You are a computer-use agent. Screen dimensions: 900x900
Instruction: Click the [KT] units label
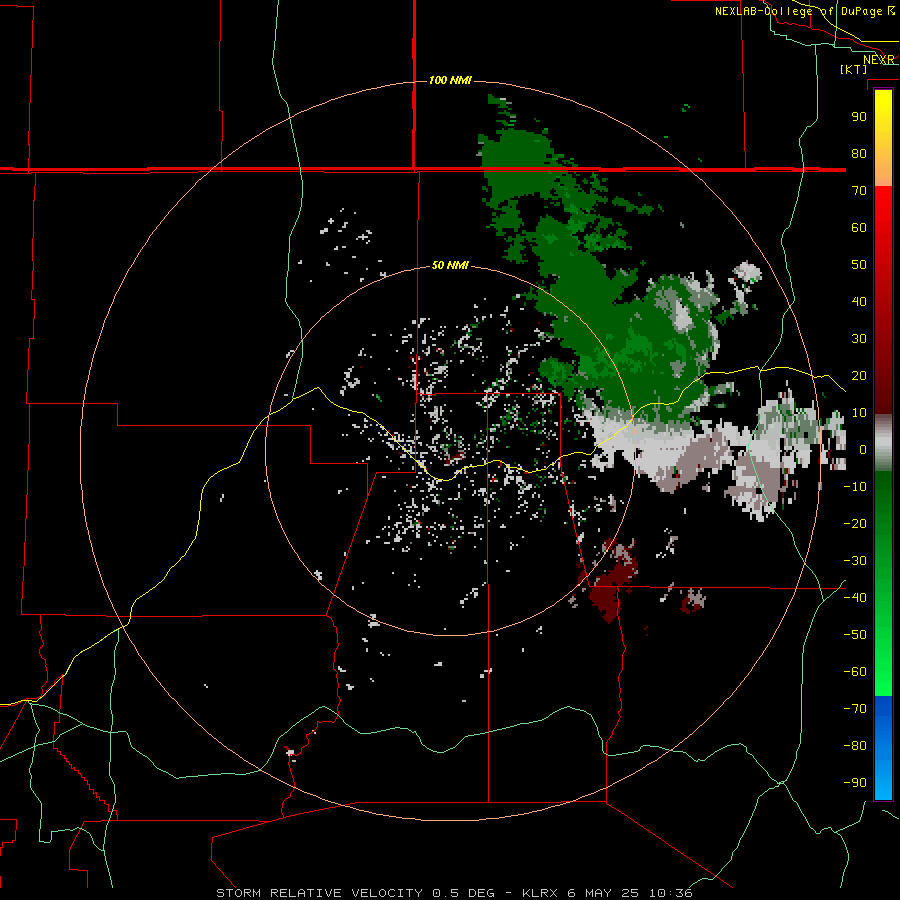pyautogui.click(x=854, y=69)
